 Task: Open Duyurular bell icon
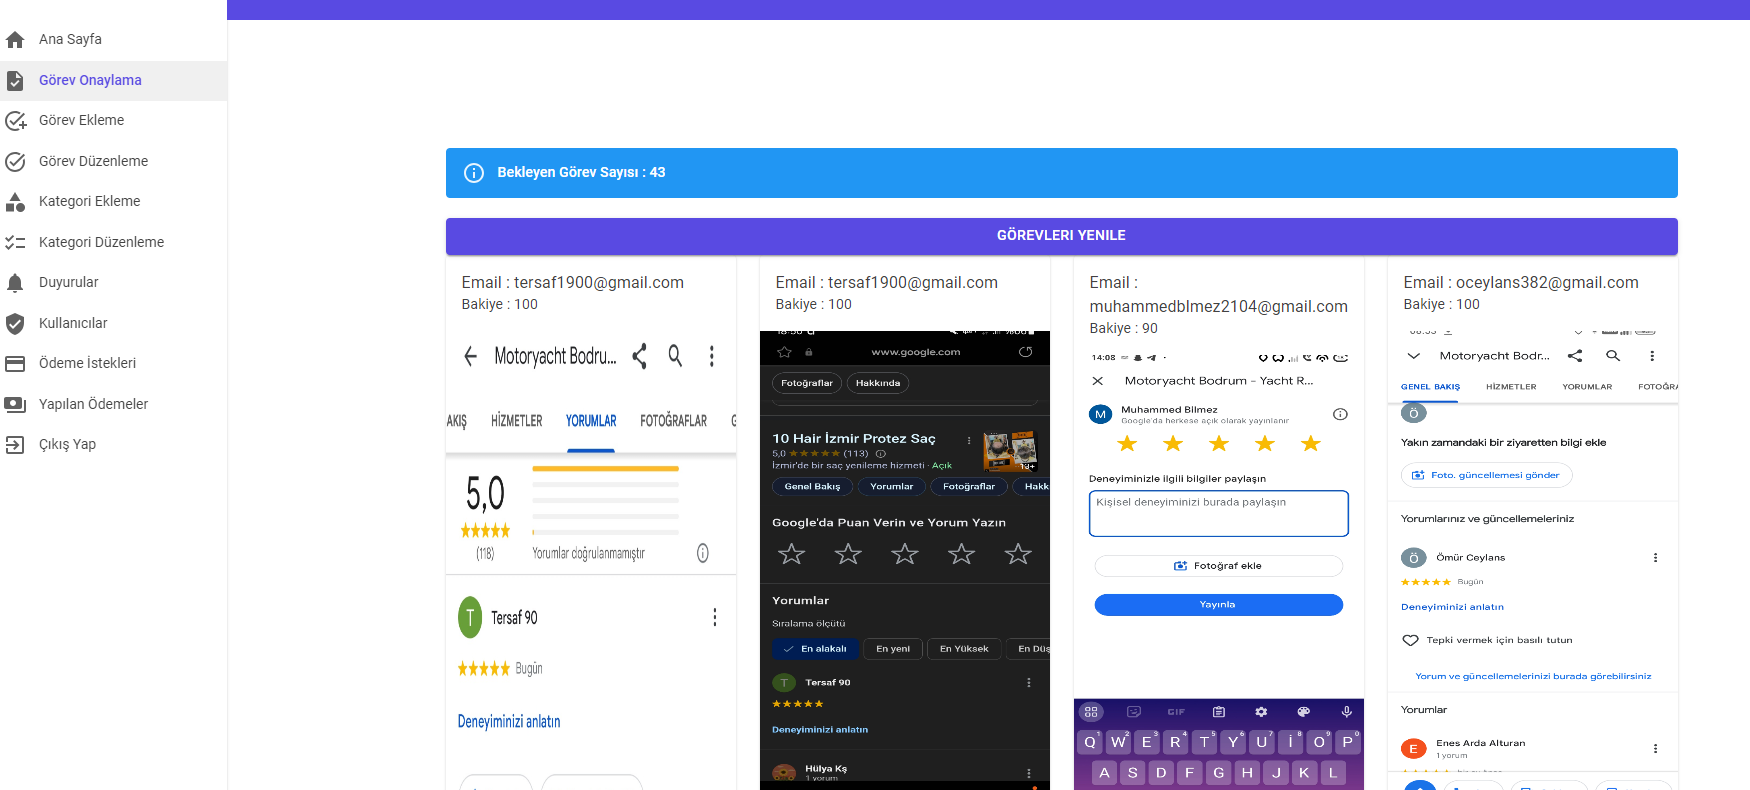coord(15,283)
